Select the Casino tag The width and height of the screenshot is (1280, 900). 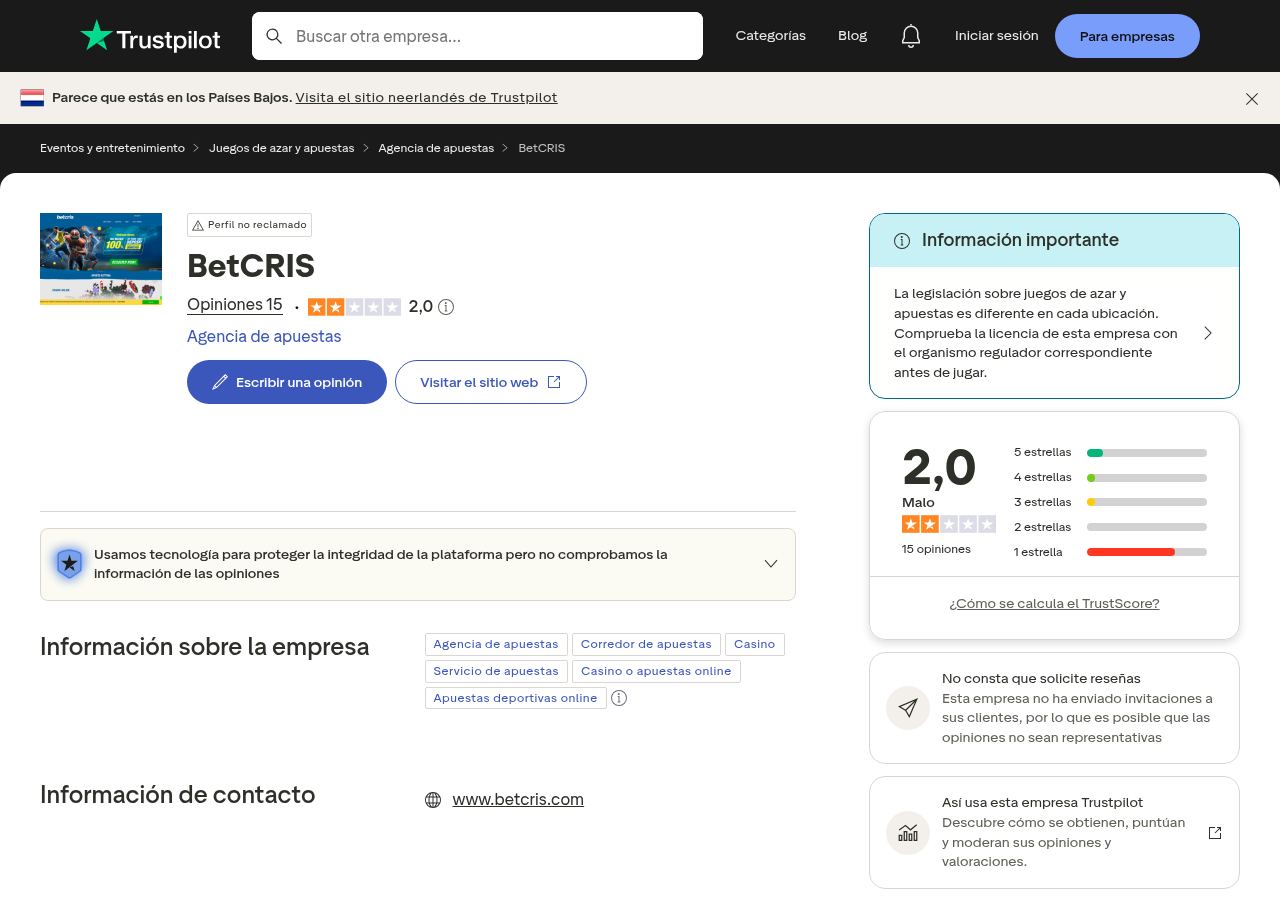(754, 645)
